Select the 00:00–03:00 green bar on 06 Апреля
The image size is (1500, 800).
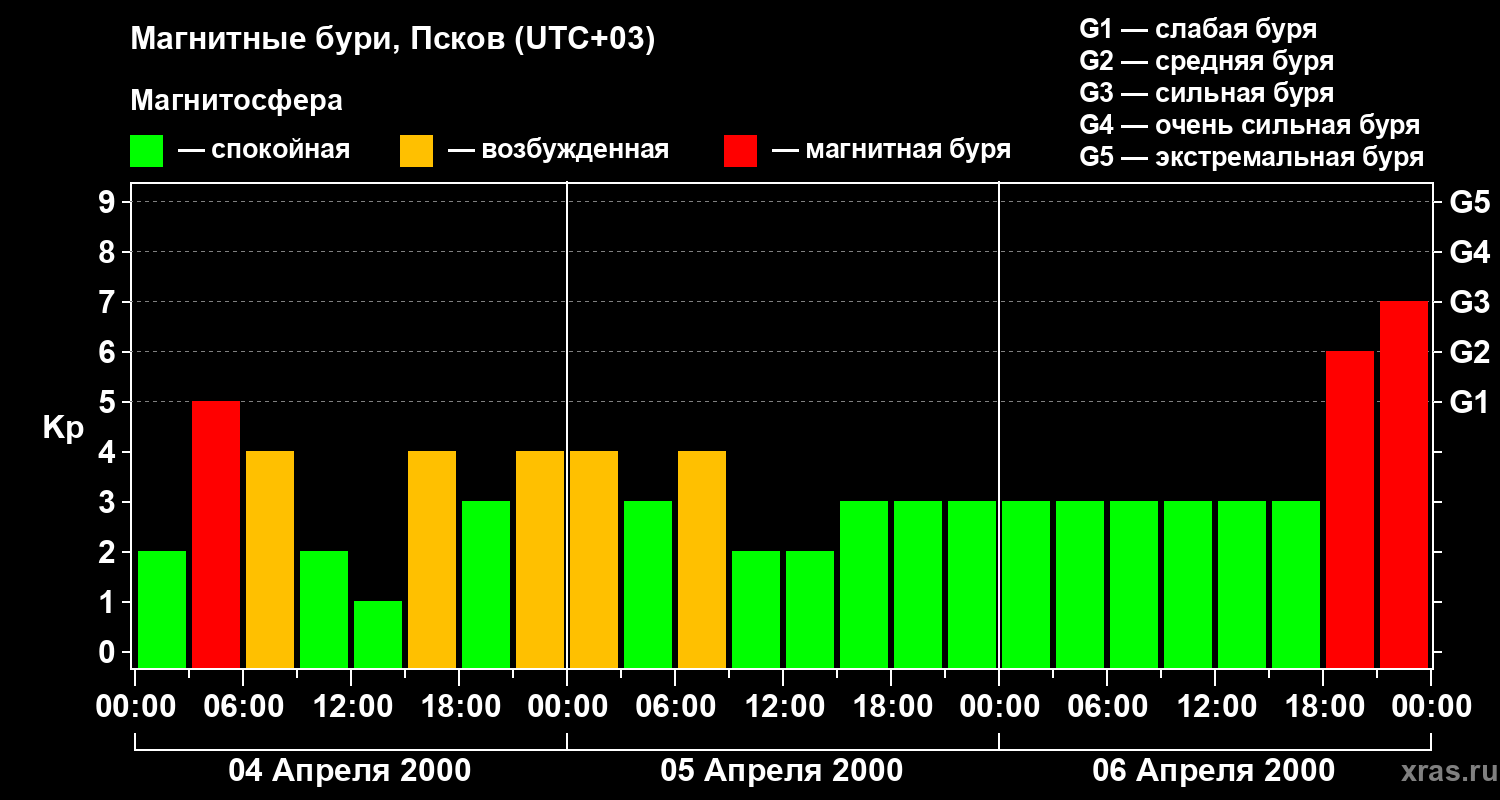(x=1026, y=584)
